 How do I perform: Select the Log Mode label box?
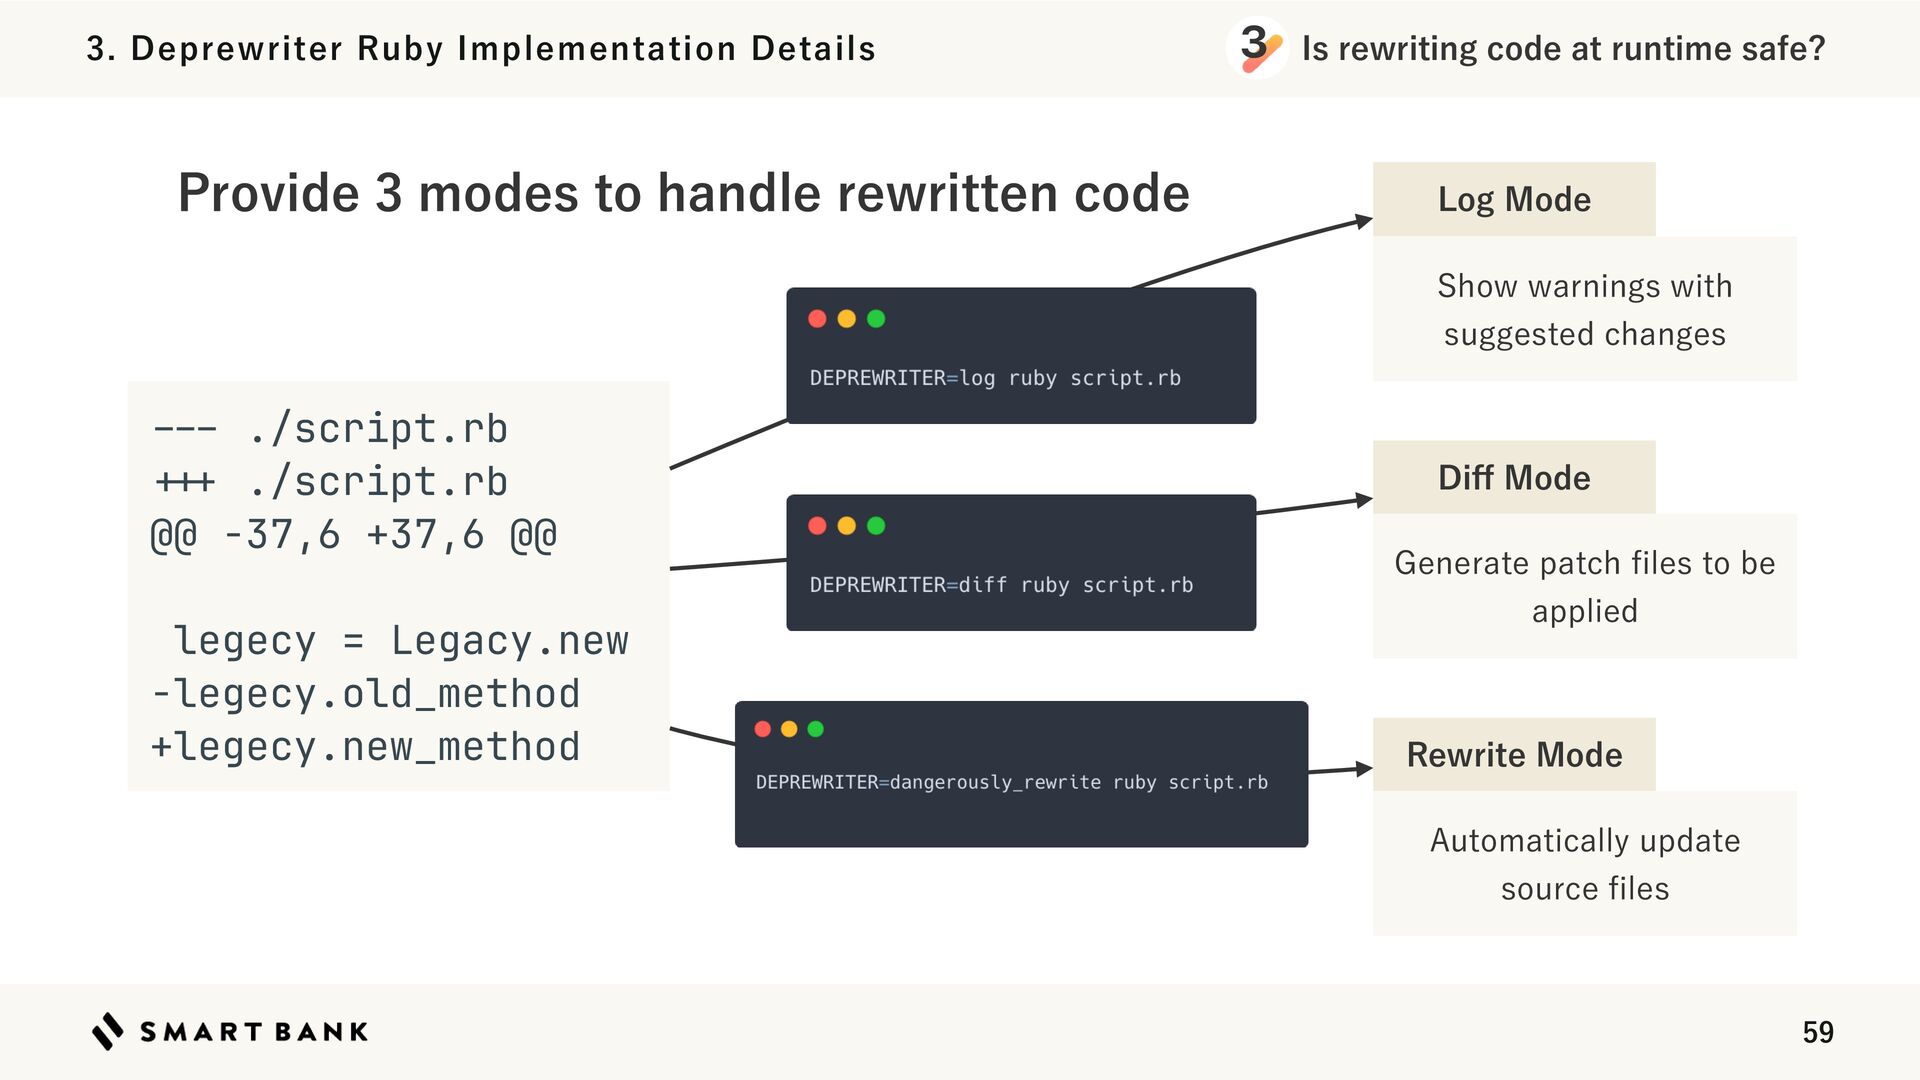click(1513, 199)
